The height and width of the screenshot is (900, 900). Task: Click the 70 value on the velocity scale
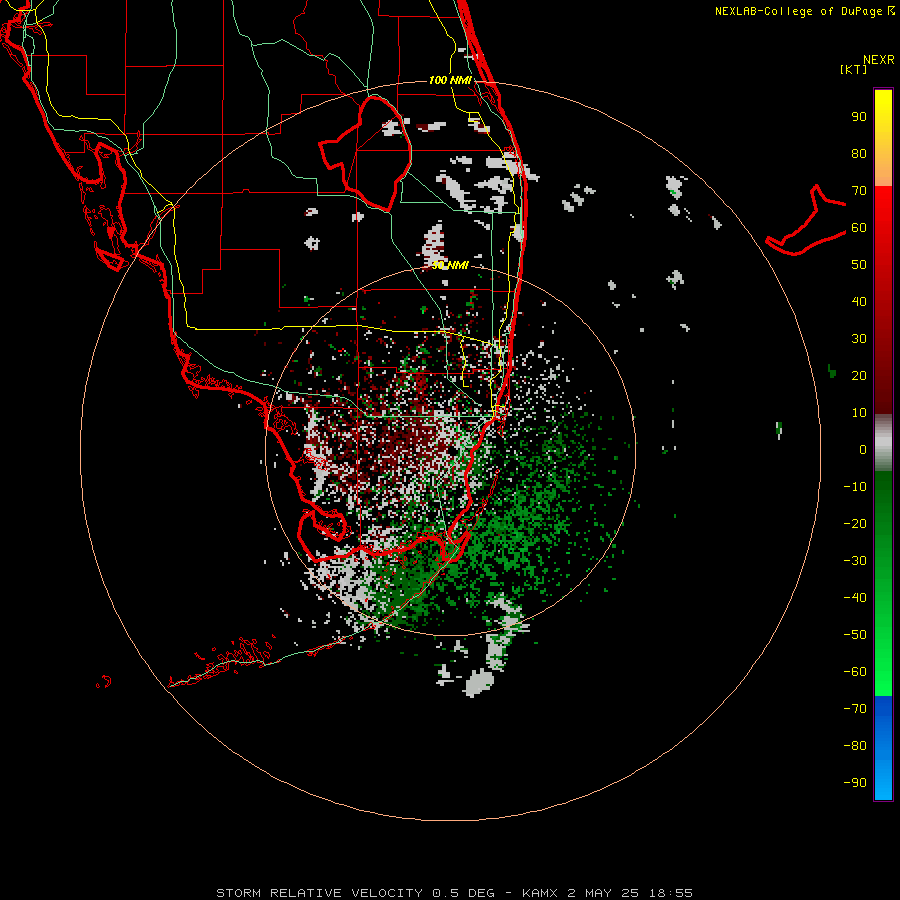pos(859,191)
